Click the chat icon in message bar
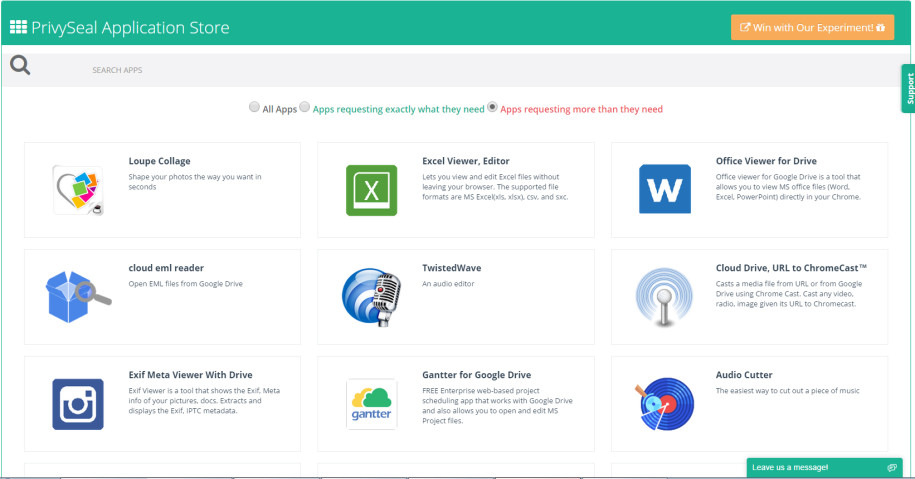 click(892, 467)
